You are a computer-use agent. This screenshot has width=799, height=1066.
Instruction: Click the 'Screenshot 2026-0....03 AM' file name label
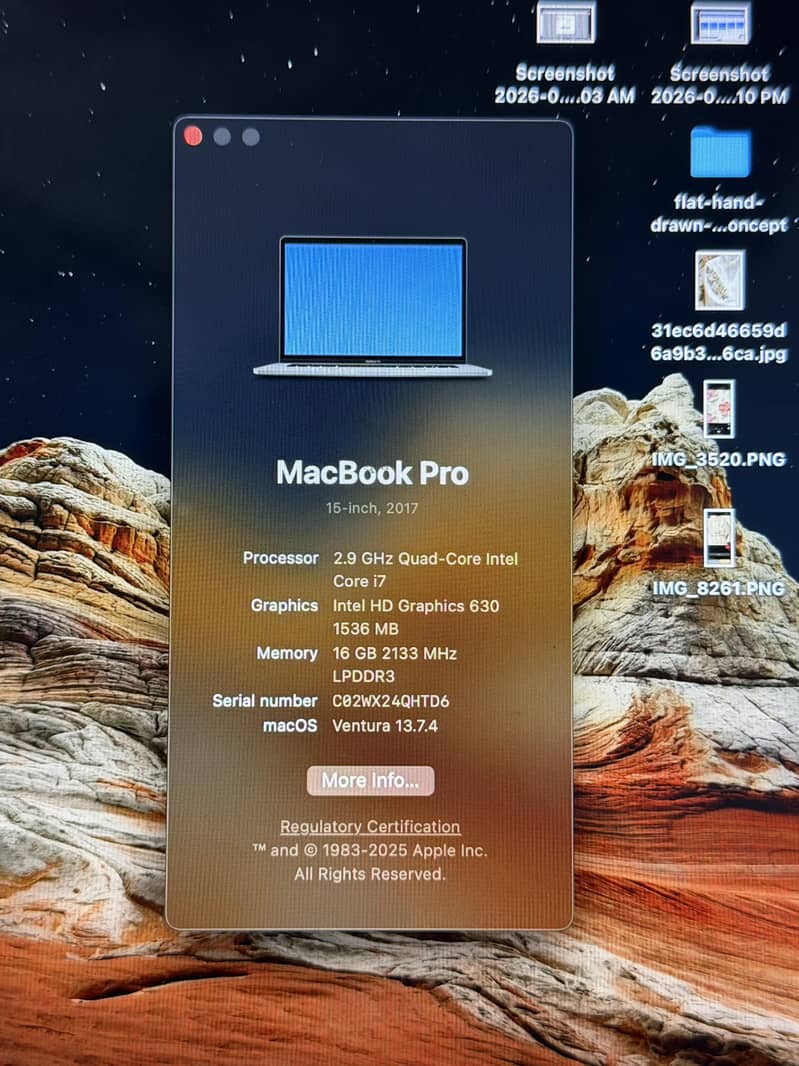point(565,84)
